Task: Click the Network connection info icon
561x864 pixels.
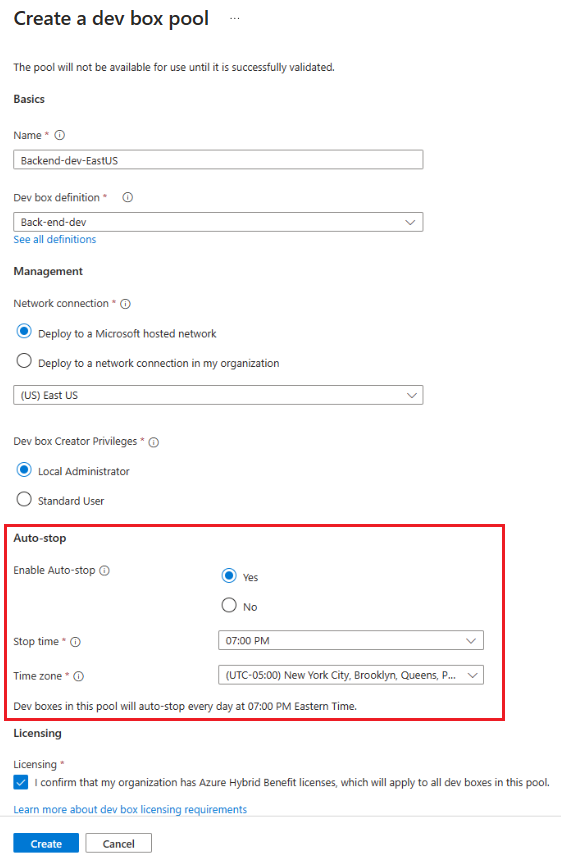Action: point(126,304)
